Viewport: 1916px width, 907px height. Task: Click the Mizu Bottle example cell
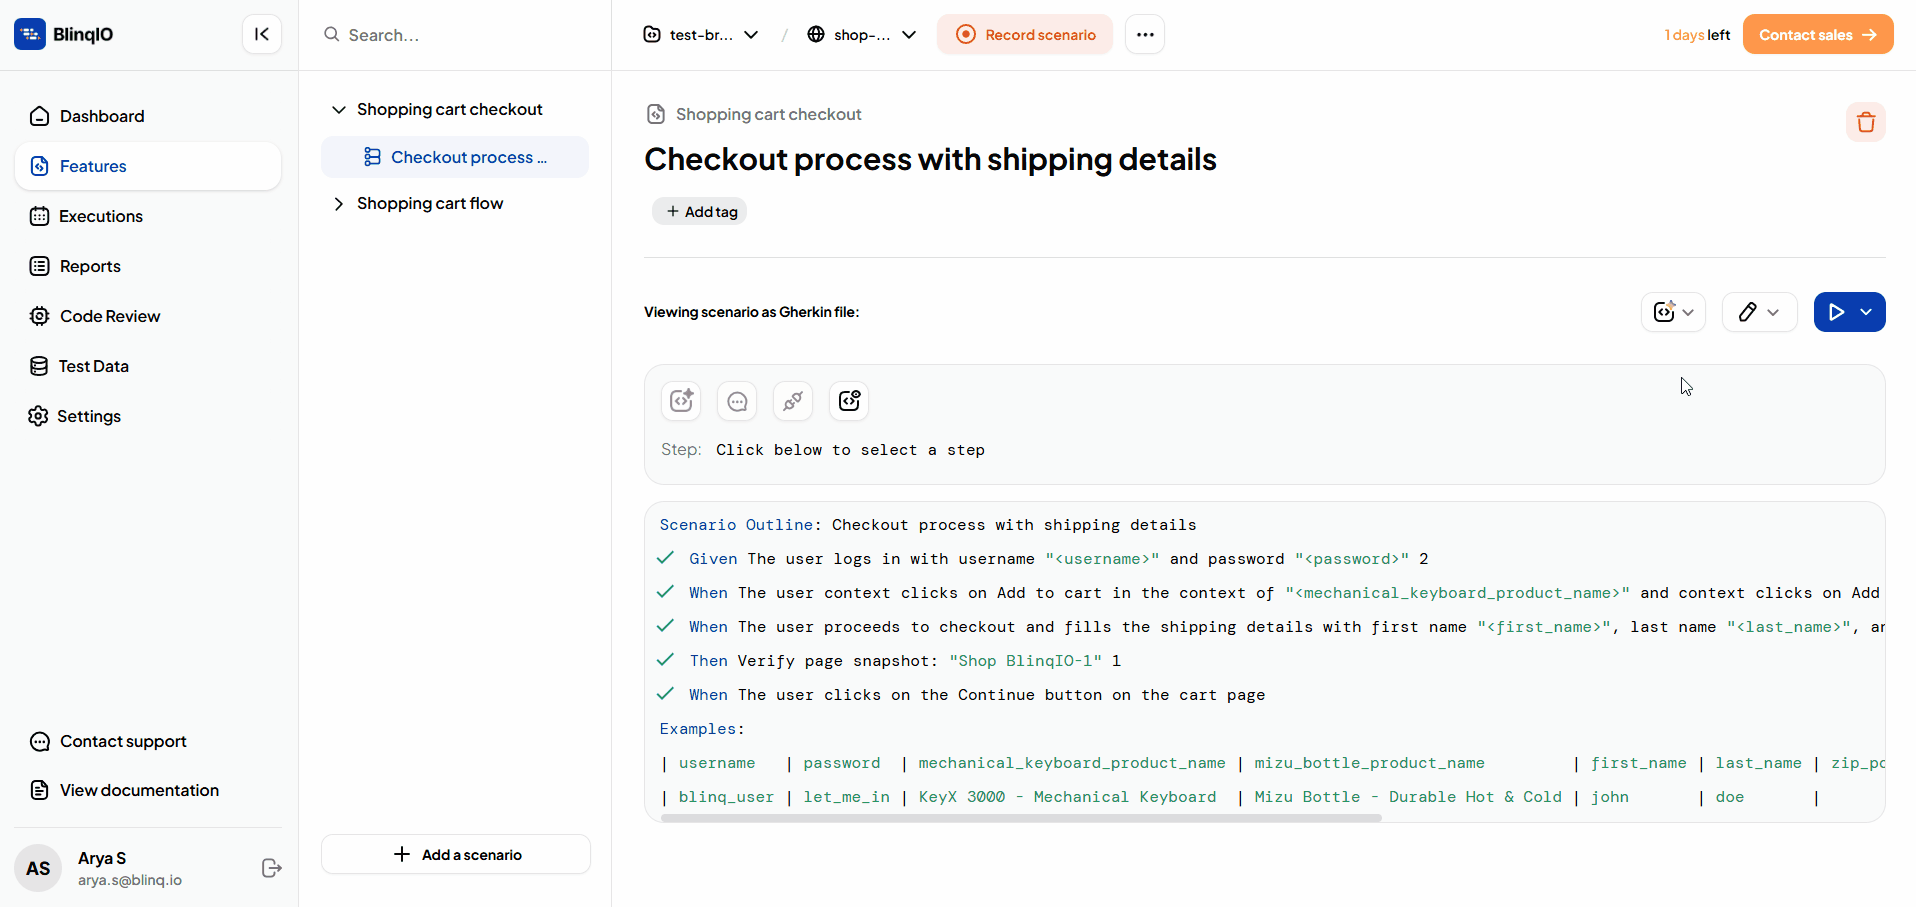pos(1408,797)
